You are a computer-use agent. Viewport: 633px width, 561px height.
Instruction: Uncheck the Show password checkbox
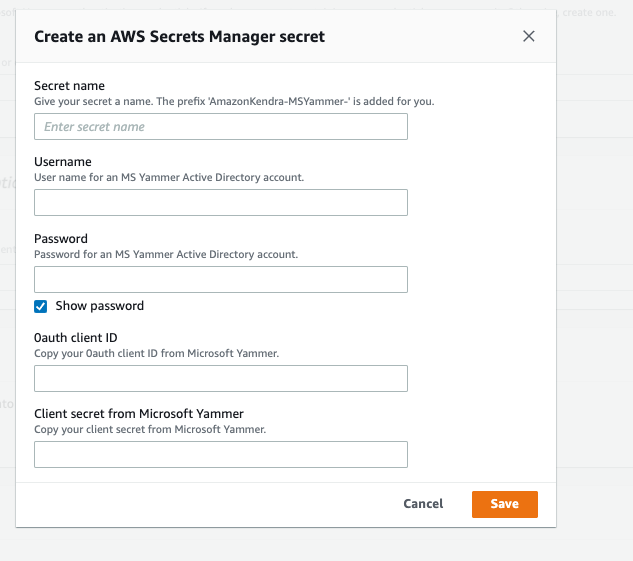[41, 306]
